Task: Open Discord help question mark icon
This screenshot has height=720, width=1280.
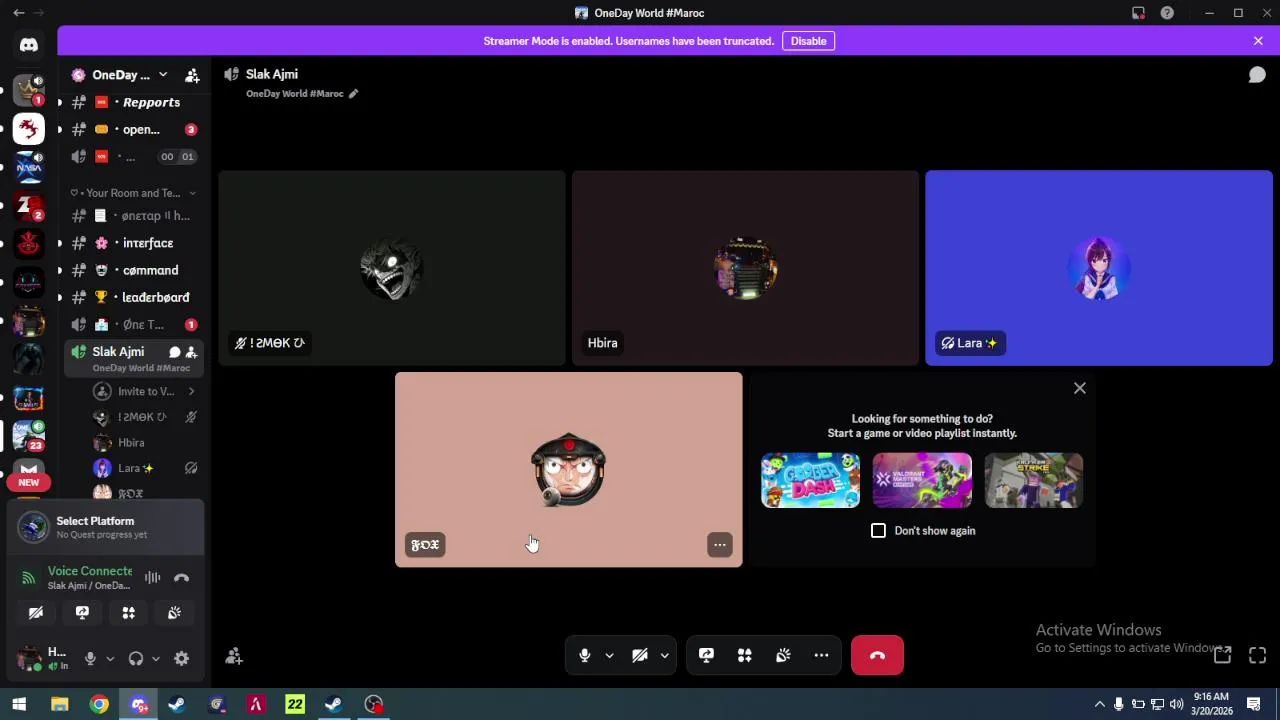Action: pos(1167,13)
